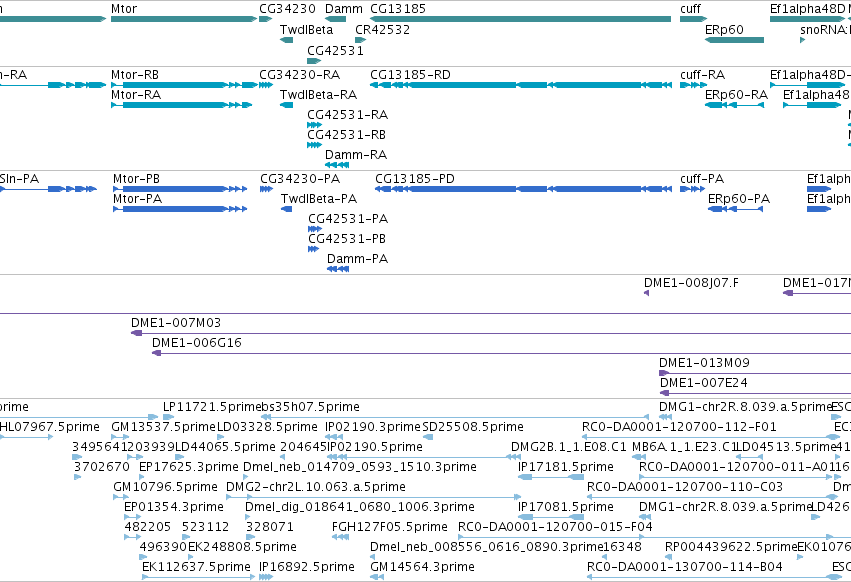Select the CG42531-PA protein label
This screenshot has width=851, height=582.
click(x=348, y=219)
